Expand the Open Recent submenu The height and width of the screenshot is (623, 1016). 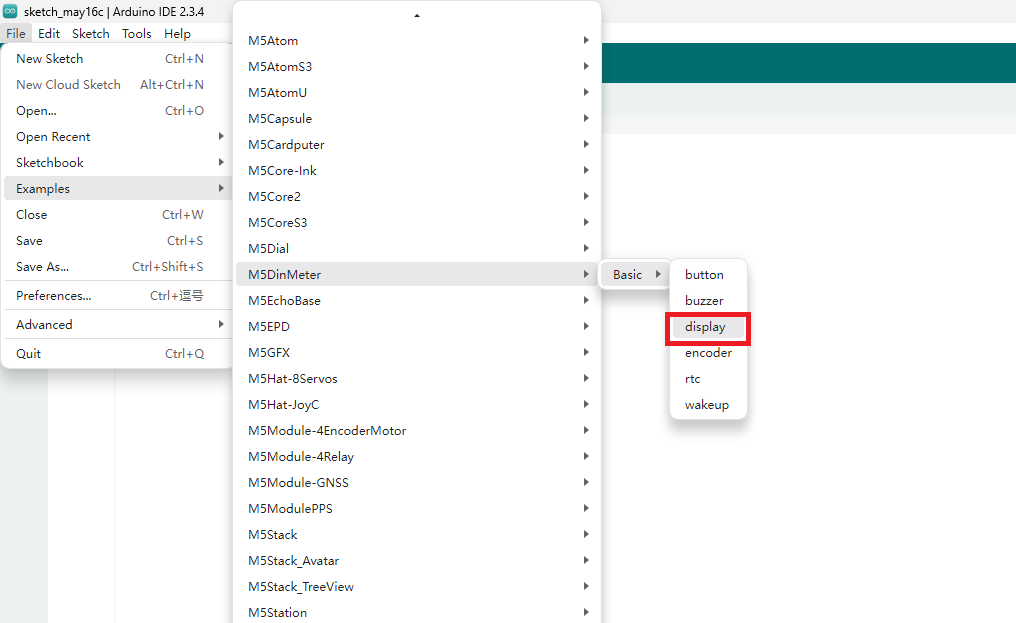[x=117, y=136]
